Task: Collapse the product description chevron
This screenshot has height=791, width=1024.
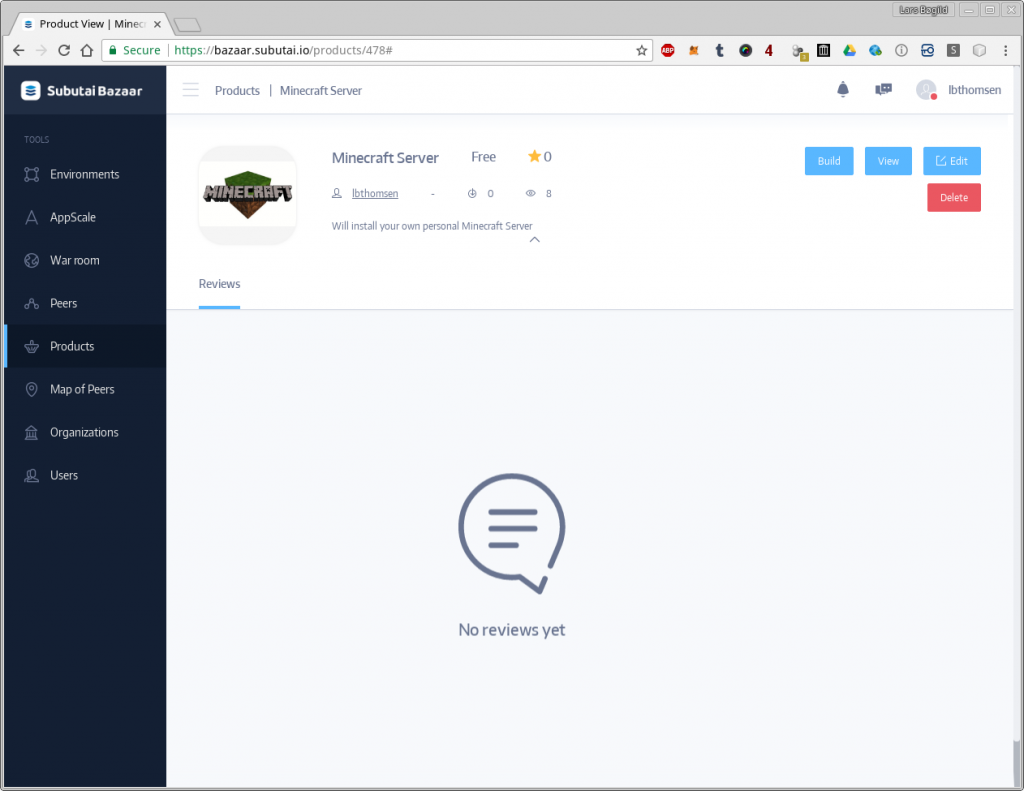Action: pyautogui.click(x=534, y=240)
